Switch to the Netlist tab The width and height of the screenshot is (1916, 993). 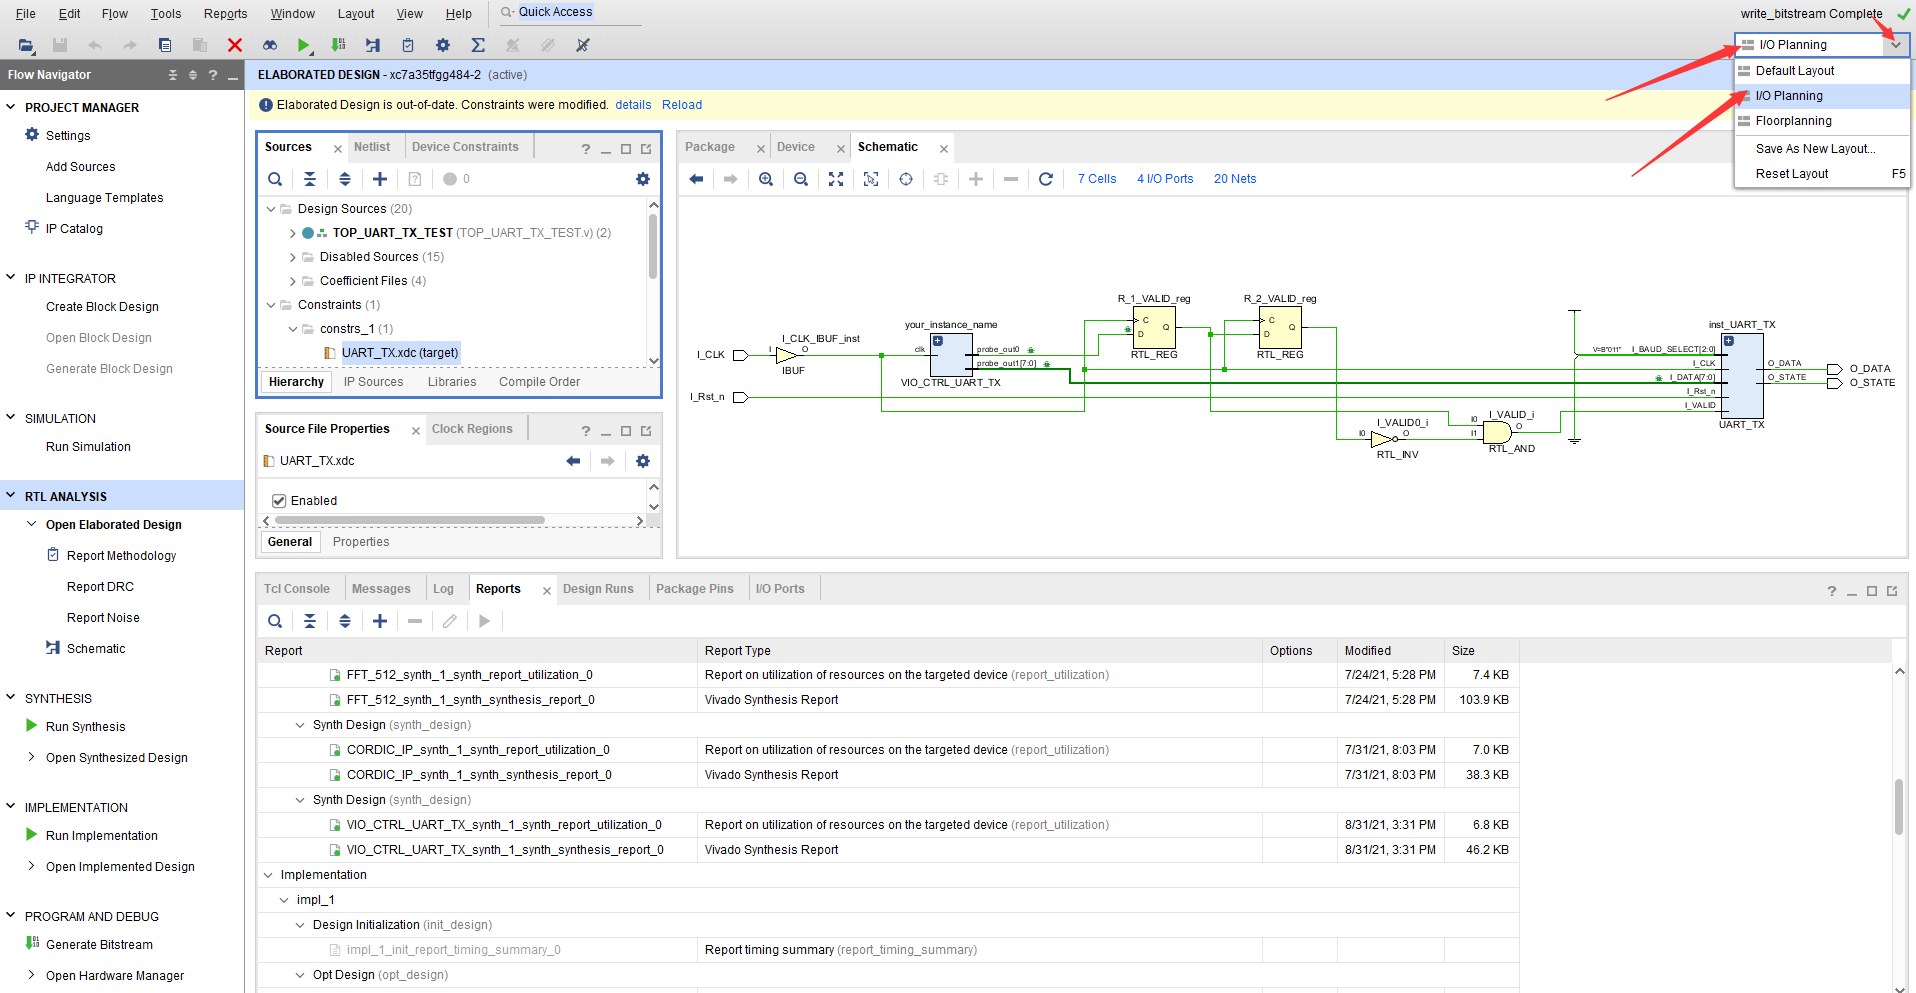click(x=372, y=147)
